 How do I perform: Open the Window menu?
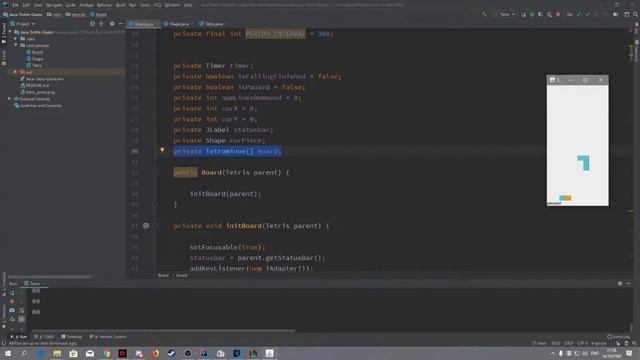[x=172, y=5]
